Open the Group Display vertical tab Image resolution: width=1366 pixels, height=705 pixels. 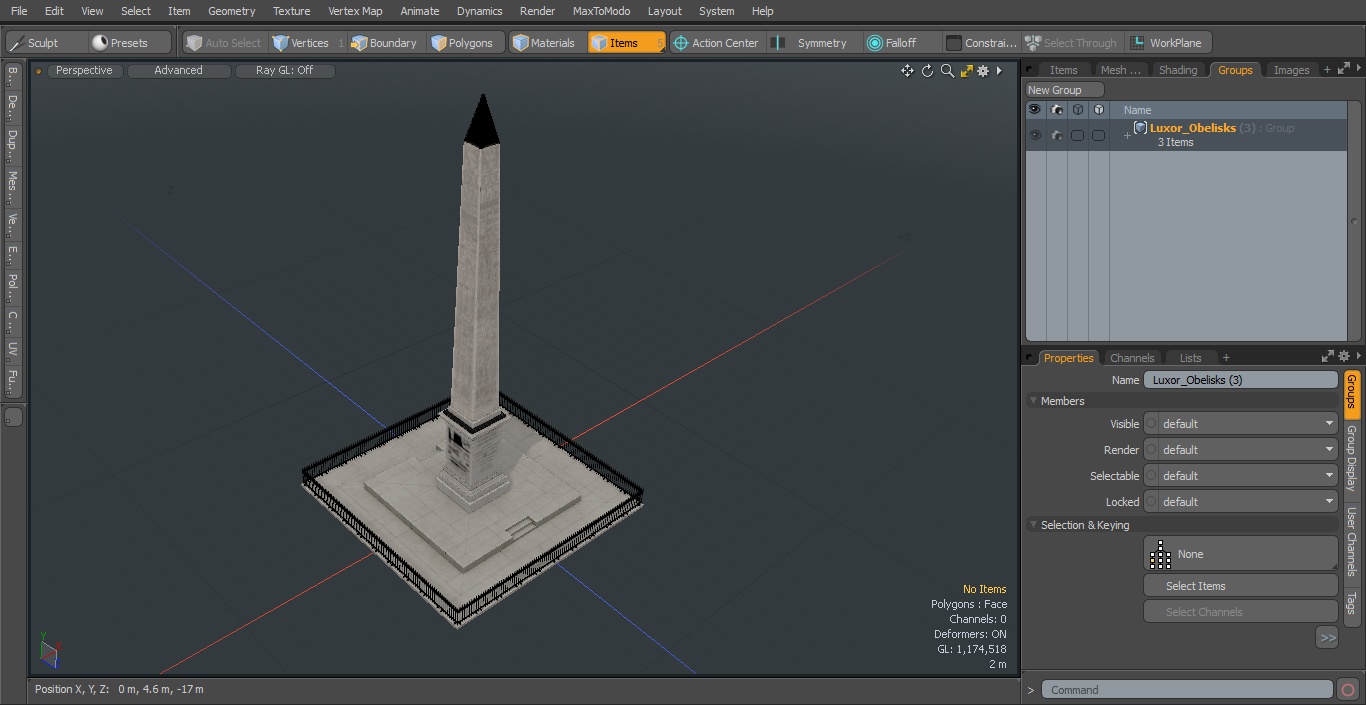1351,458
